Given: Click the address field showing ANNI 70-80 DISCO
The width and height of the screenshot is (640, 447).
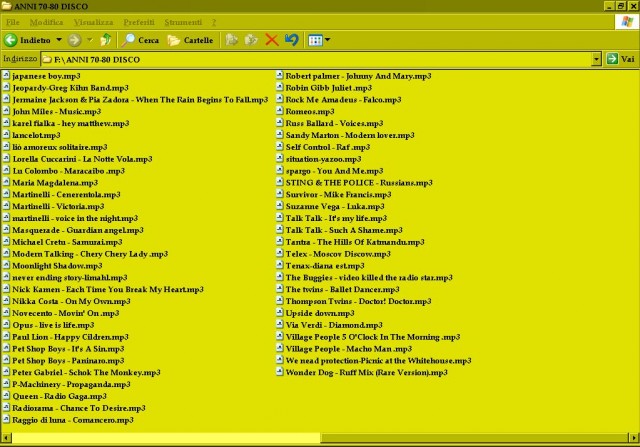Looking at the screenshot, I should (x=300, y=59).
